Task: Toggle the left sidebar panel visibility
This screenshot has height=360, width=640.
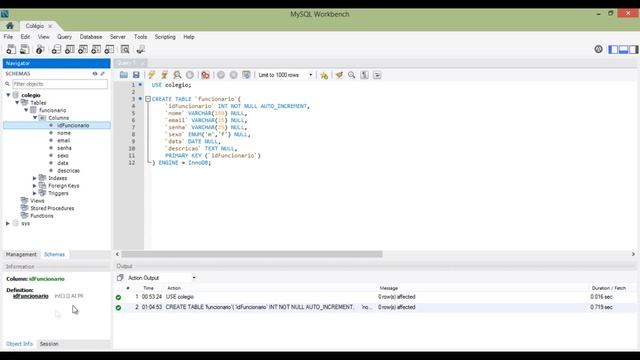Action: click(613, 49)
